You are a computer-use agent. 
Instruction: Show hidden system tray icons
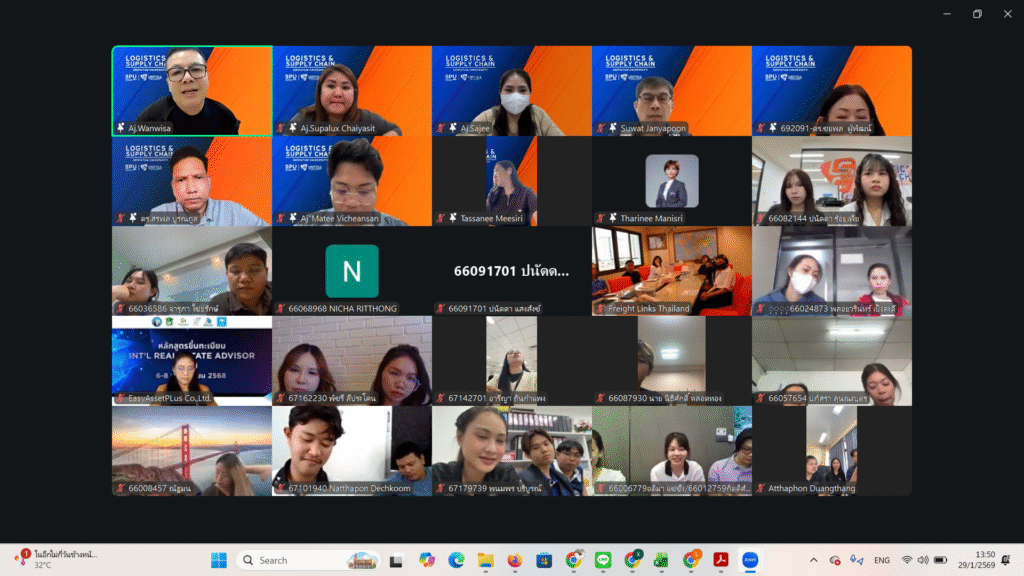point(813,560)
